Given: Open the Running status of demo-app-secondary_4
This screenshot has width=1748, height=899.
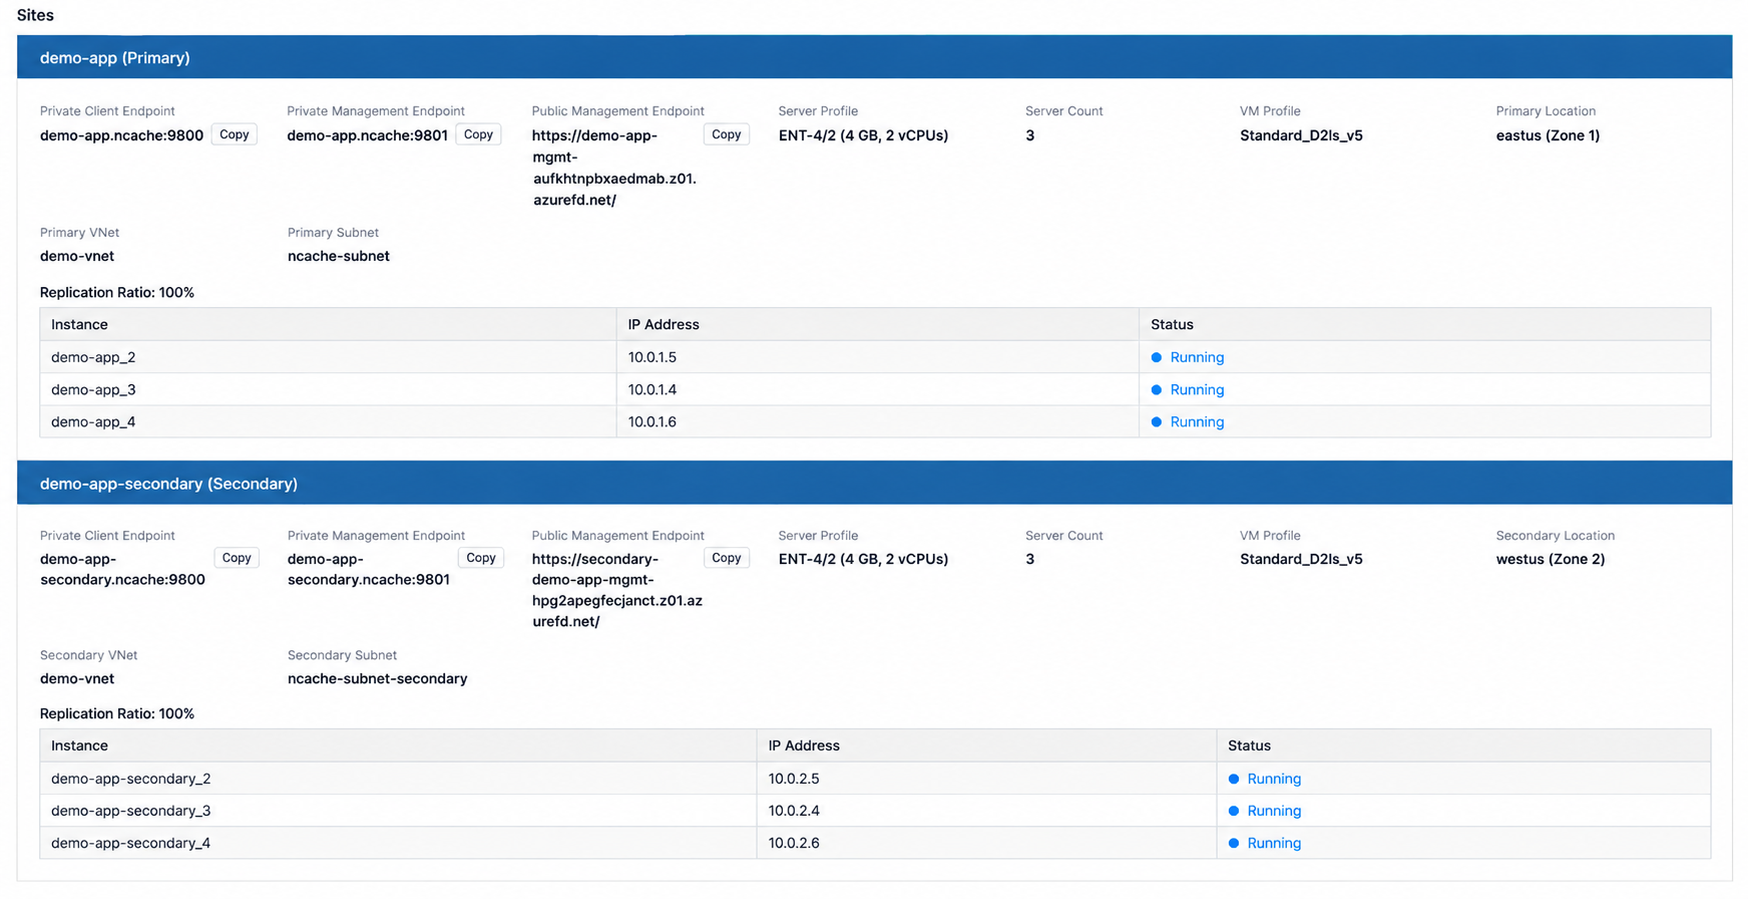Looking at the screenshot, I should (x=1274, y=843).
